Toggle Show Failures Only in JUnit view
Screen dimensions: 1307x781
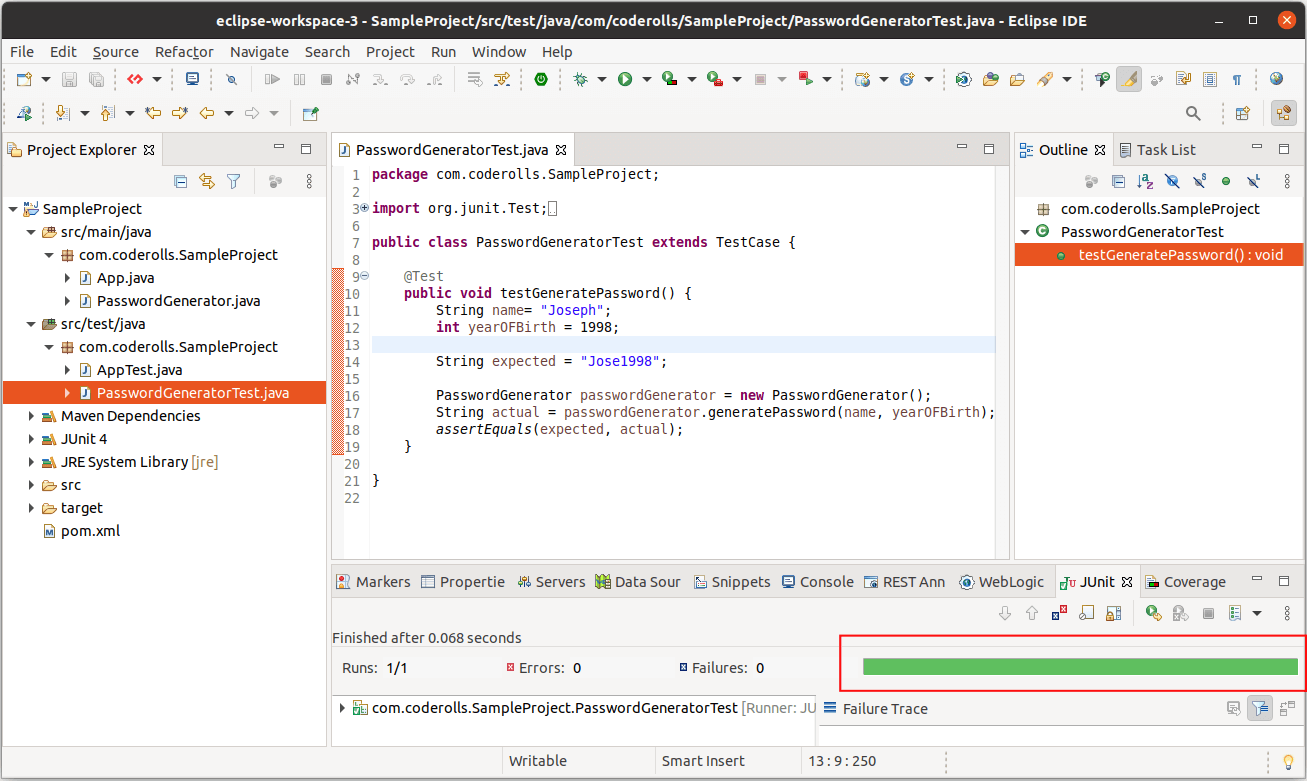1059,613
